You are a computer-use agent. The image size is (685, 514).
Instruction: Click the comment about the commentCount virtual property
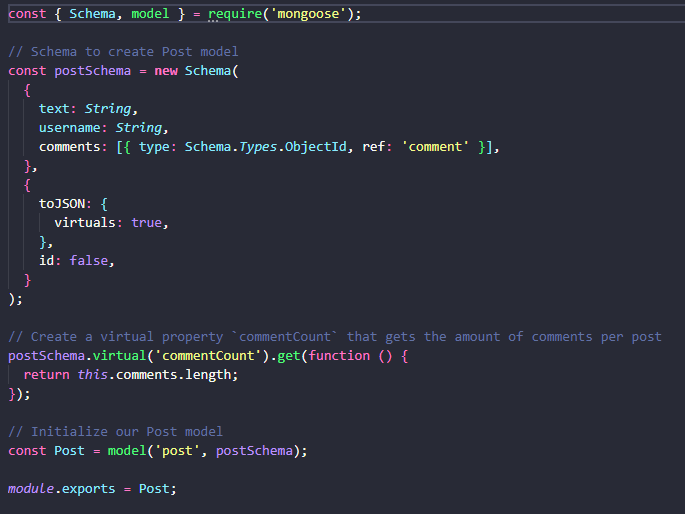(x=335, y=337)
